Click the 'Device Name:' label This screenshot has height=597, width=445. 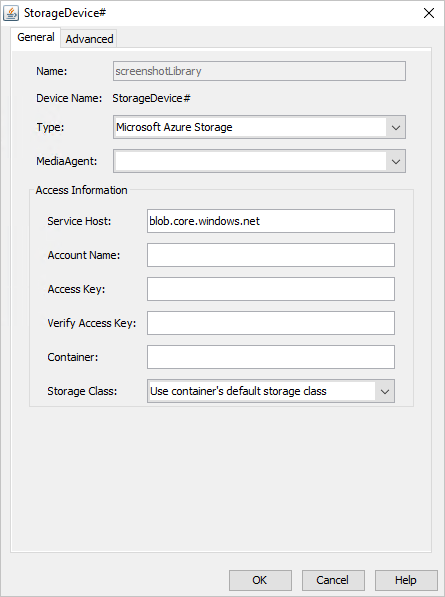point(69,98)
